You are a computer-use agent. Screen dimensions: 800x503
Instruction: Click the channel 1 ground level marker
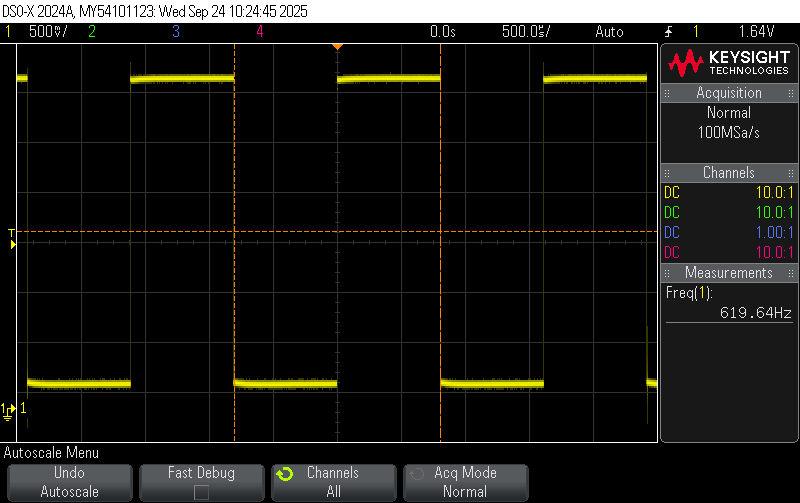click(10, 409)
